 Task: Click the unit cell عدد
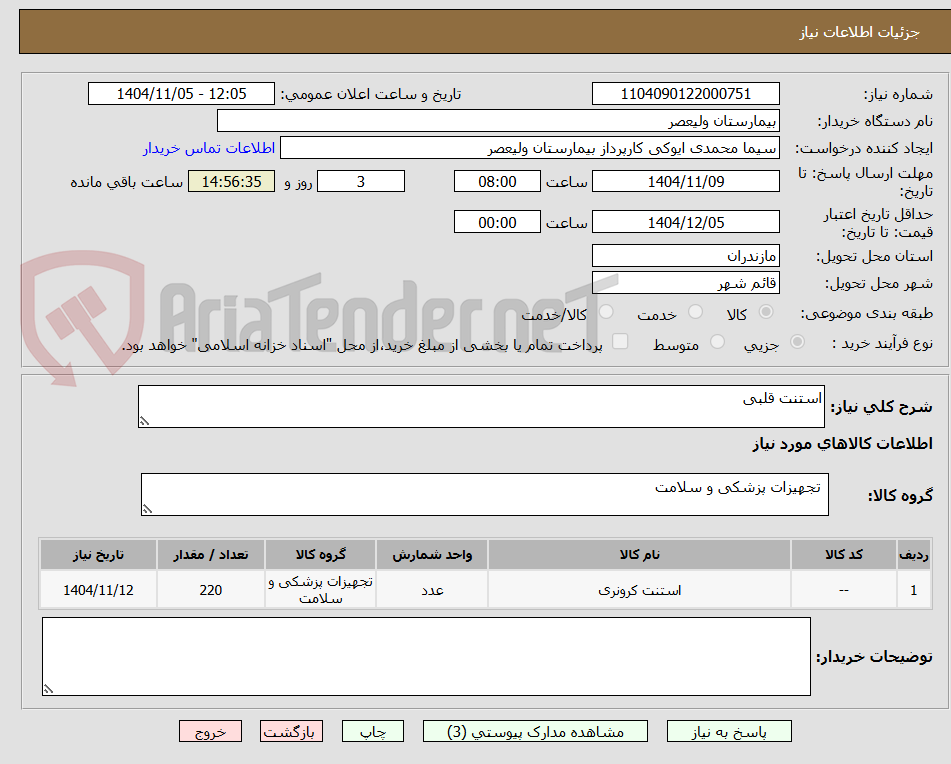(432, 589)
